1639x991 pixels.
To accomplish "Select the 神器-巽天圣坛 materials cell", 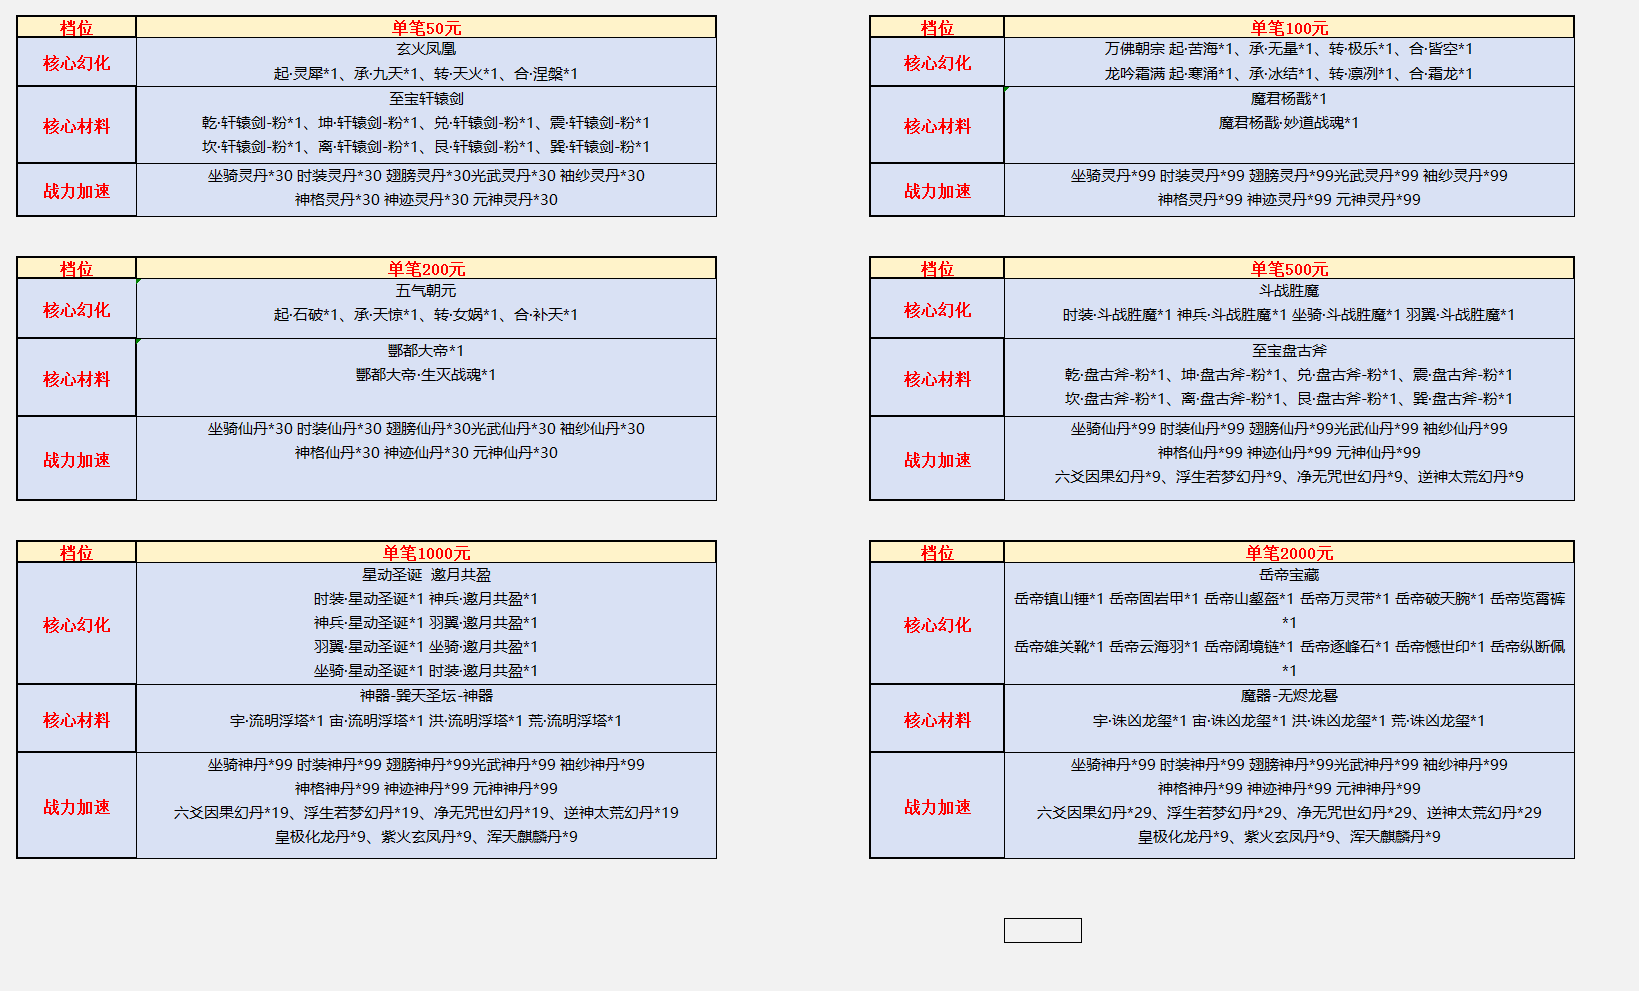I will coord(426,717).
